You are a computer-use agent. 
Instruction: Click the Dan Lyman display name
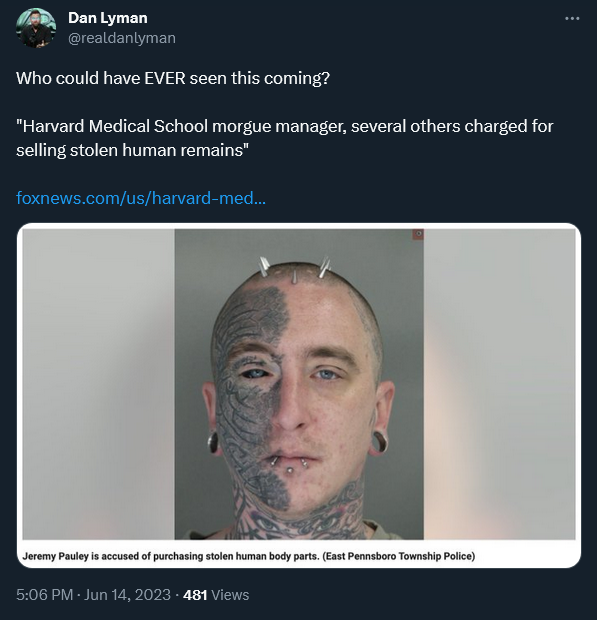[x=108, y=18]
